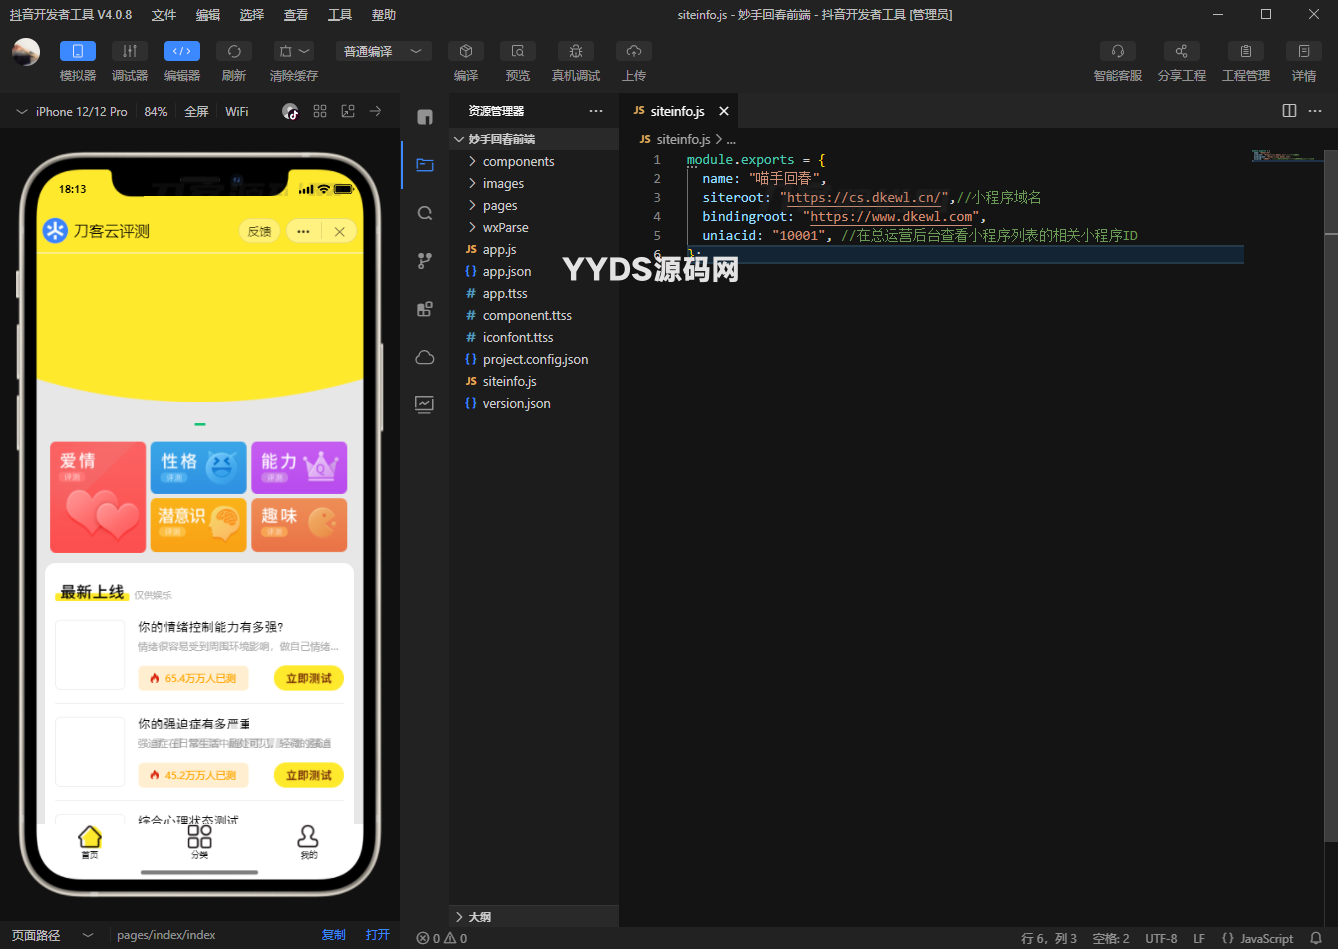
Task: Open the 普通编译 compile mode dropdown
Action: point(383,52)
